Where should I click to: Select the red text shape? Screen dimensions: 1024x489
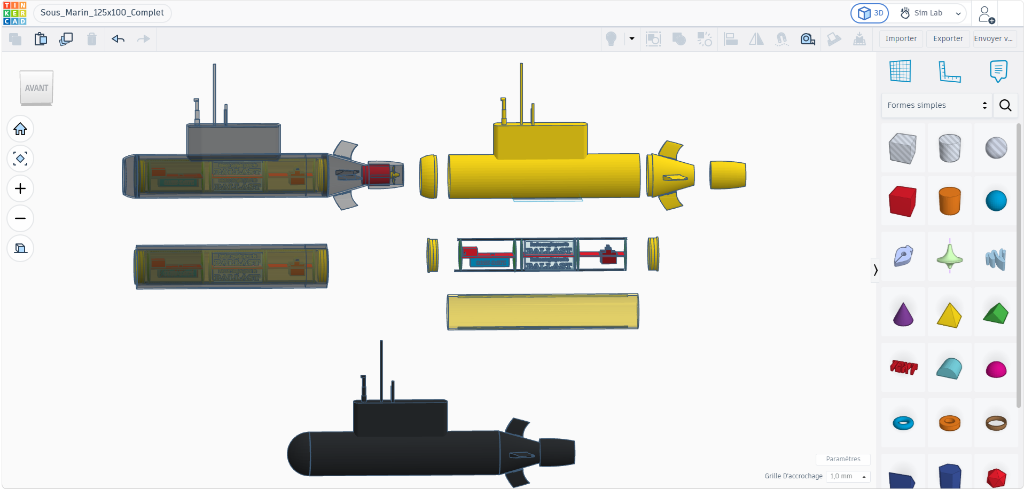pos(903,367)
